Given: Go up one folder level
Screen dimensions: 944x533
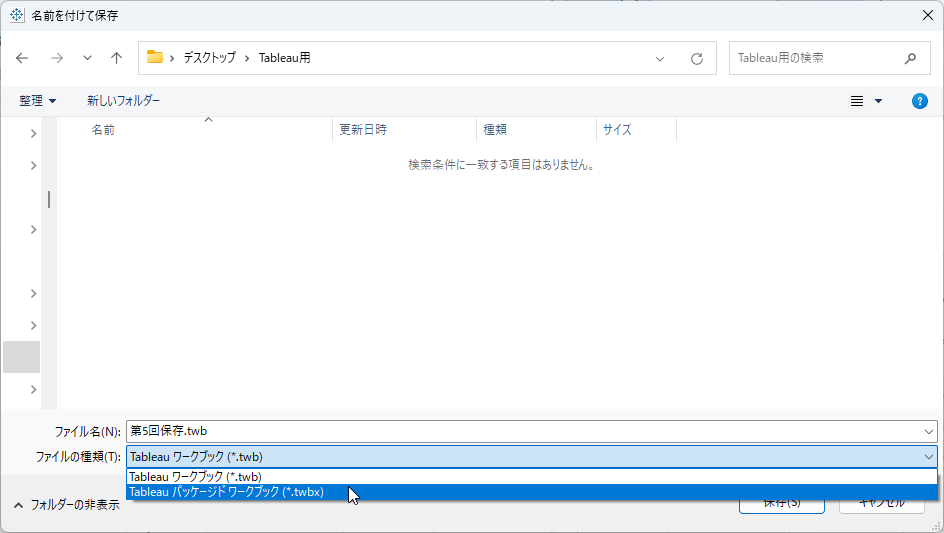Looking at the screenshot, I should [x=116, y=58].
